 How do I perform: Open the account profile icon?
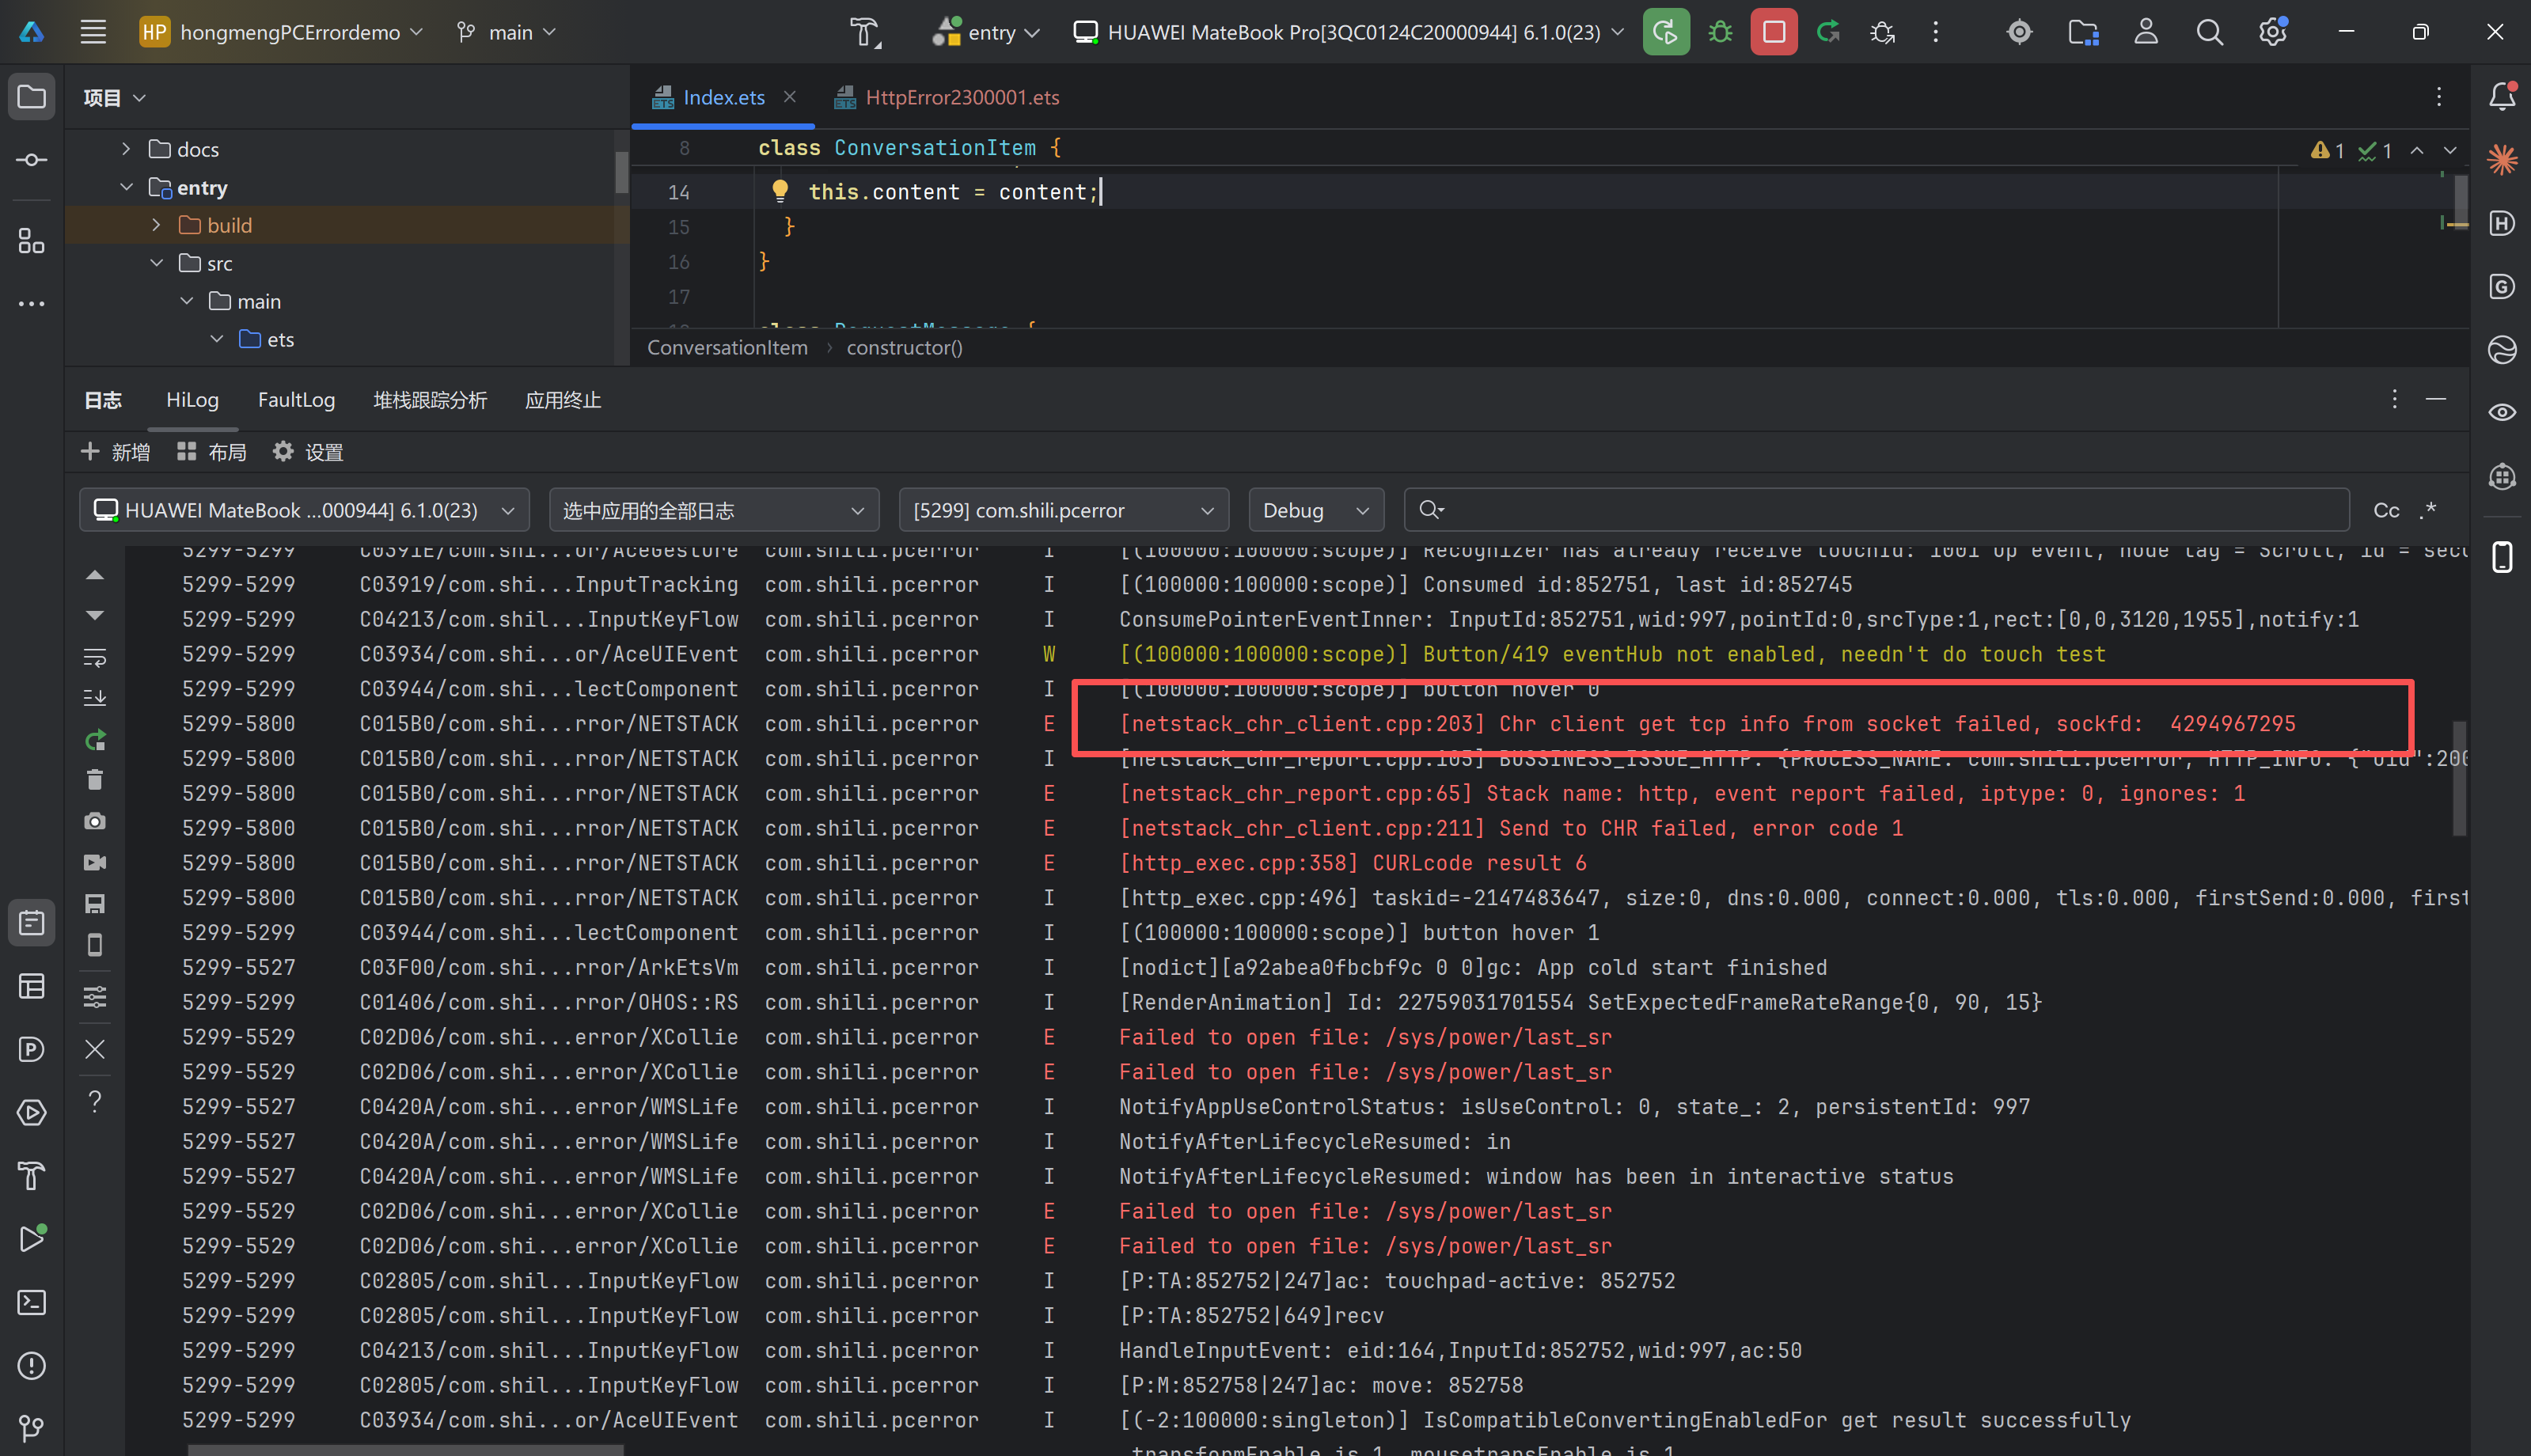point(2146,32)
